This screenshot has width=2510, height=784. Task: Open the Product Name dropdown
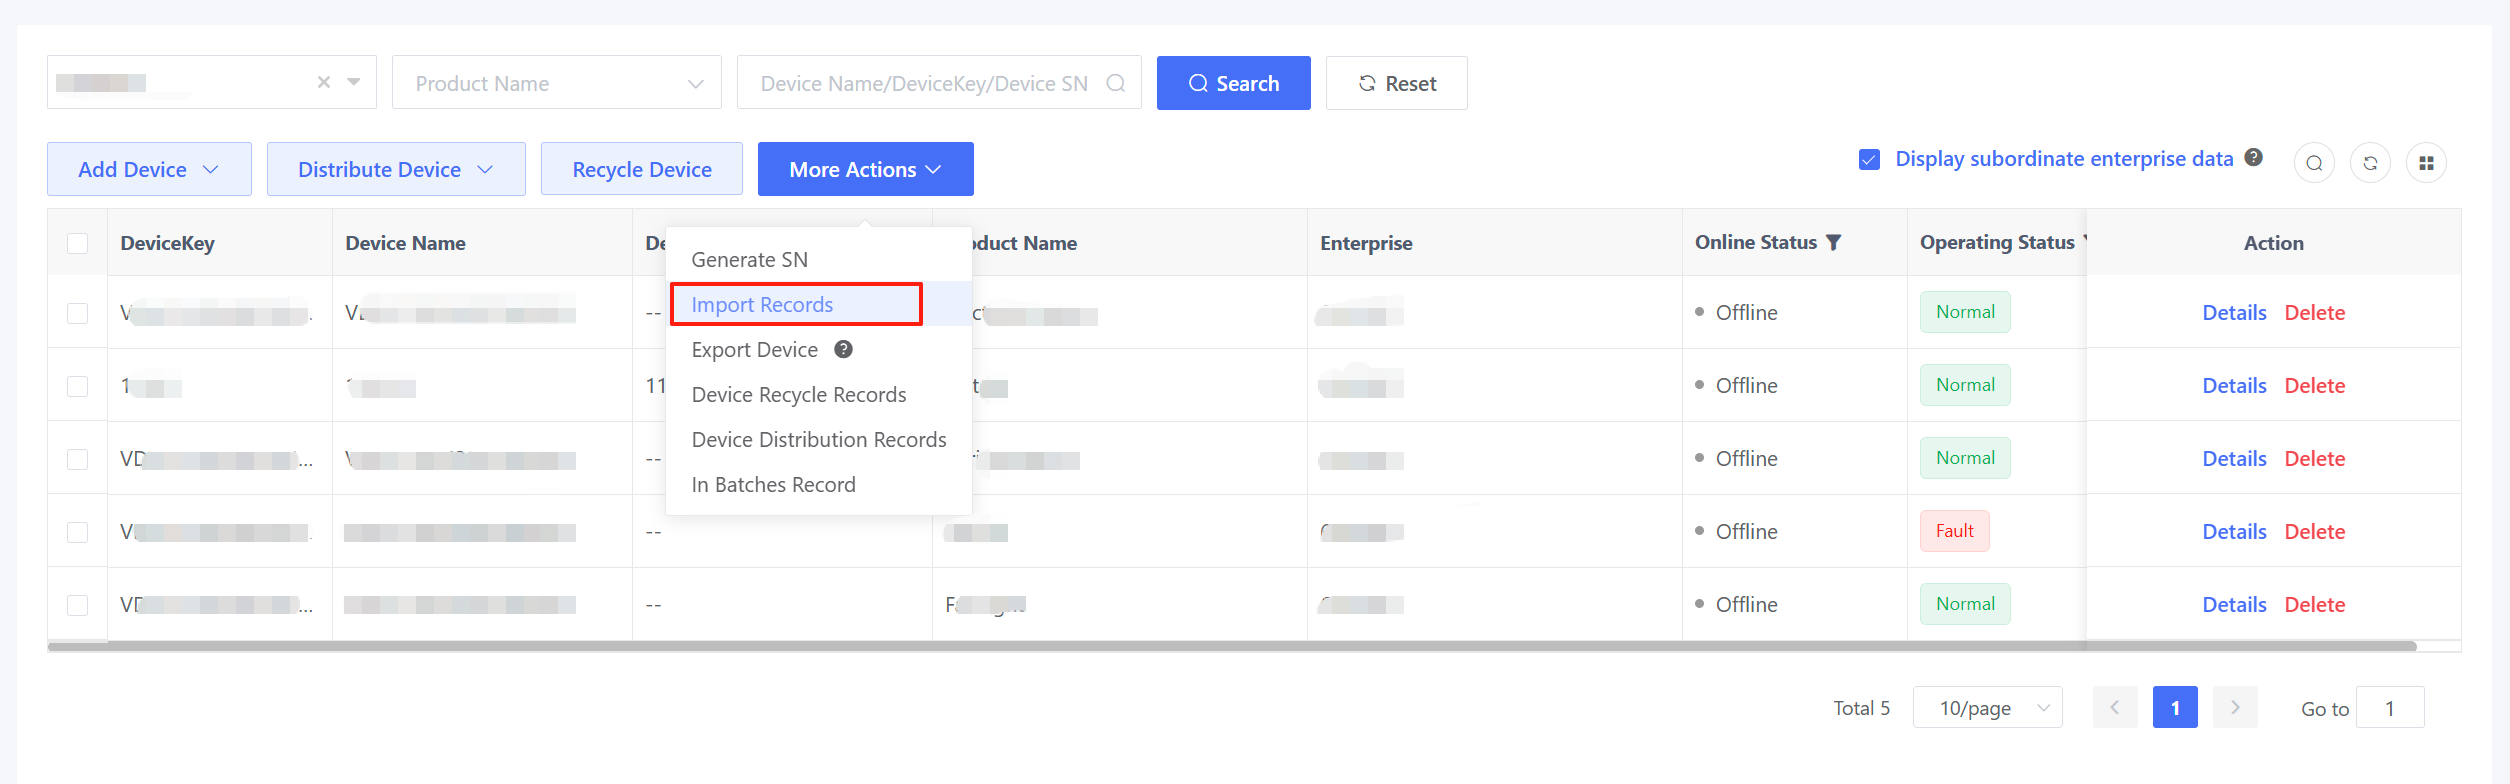(x=556, y=83)
